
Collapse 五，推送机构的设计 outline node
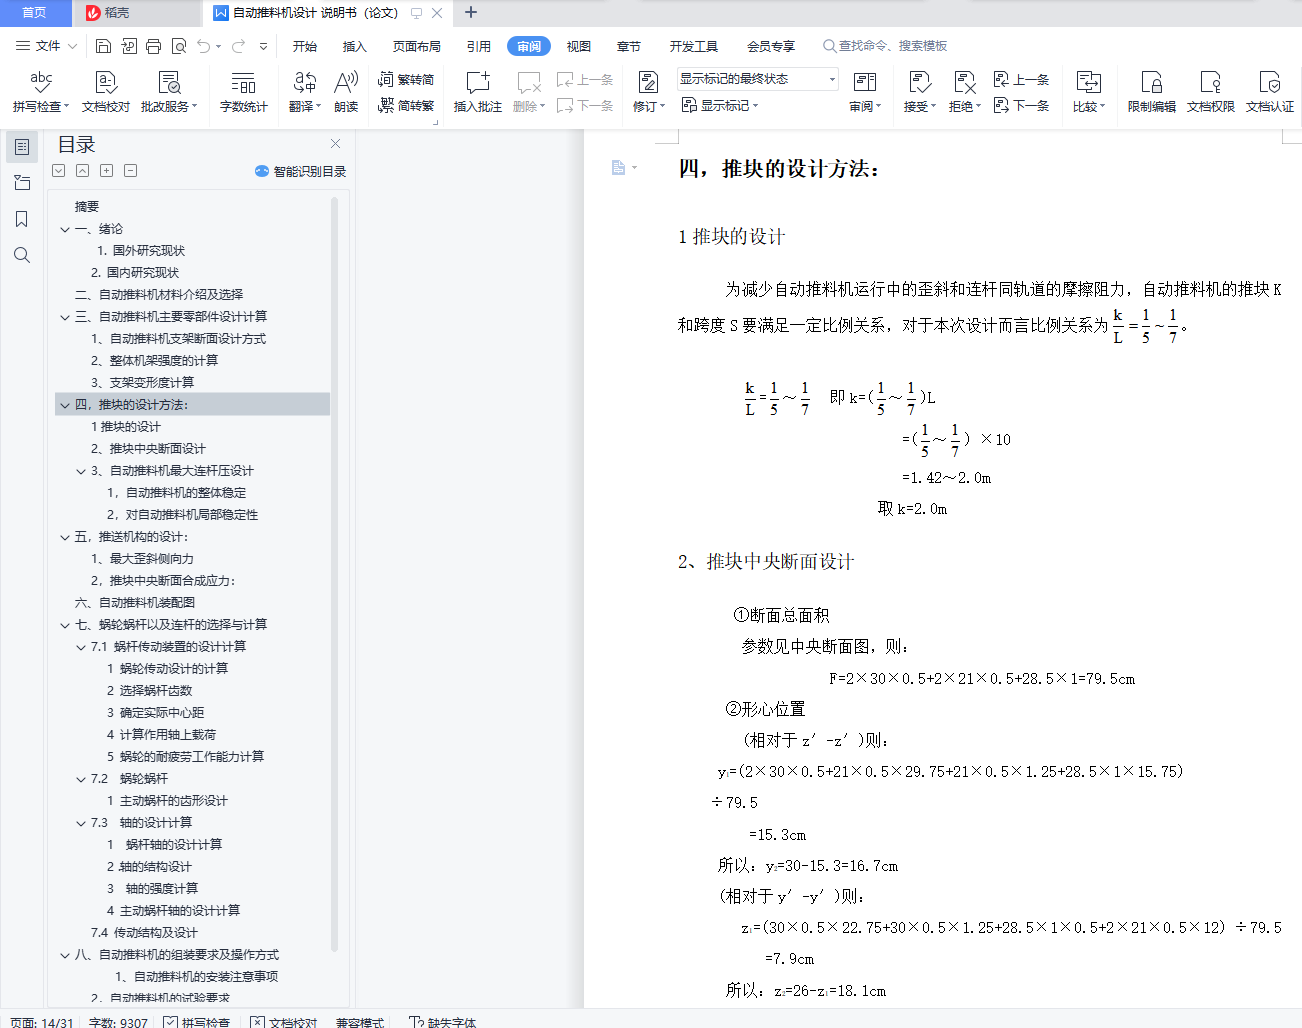pos(65,537)
